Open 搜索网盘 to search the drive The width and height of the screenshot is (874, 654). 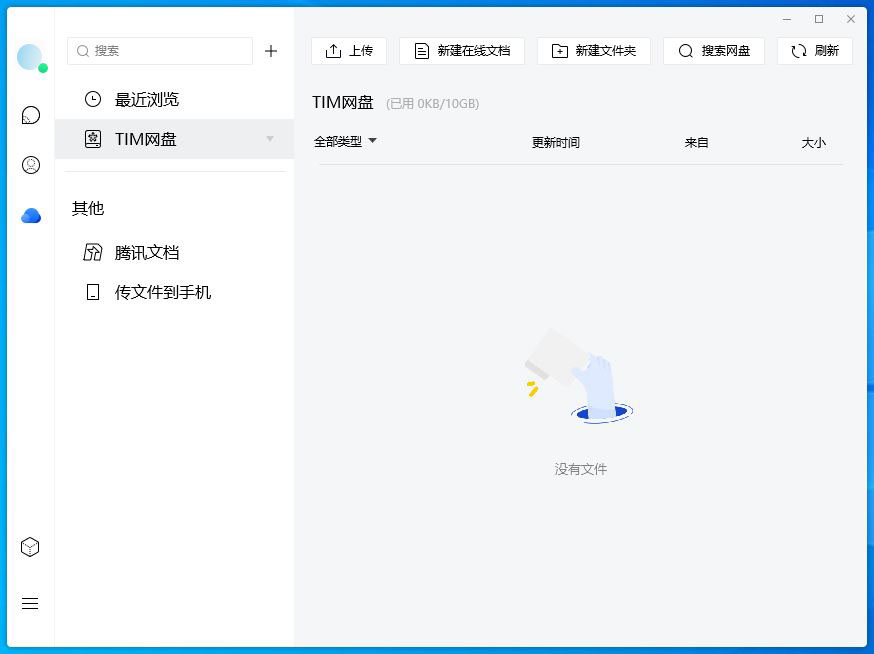coord(713,50)
